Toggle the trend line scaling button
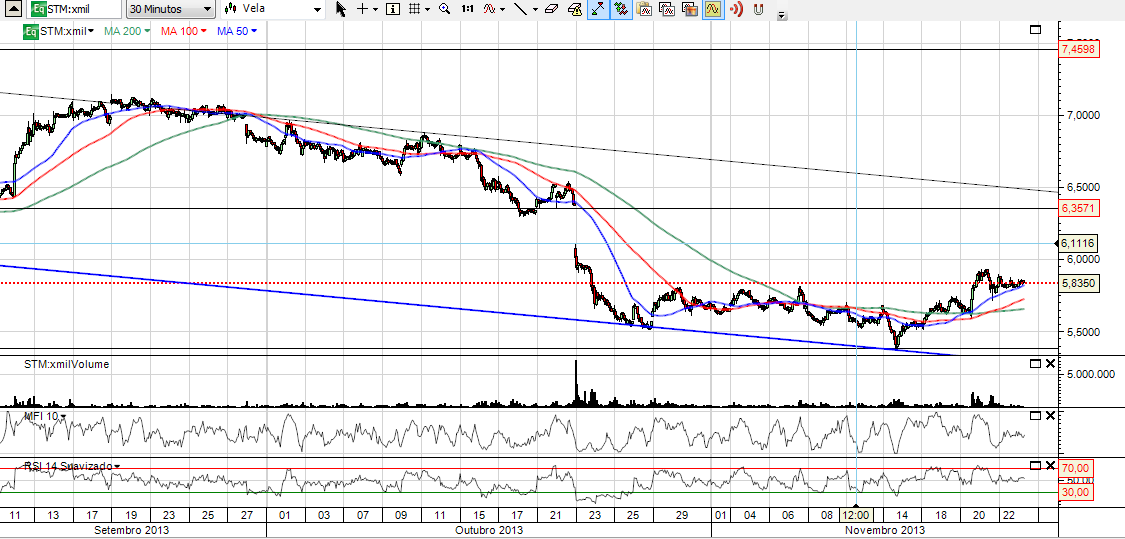Screen dimensions: 1125x539 (x=598, y=10)
